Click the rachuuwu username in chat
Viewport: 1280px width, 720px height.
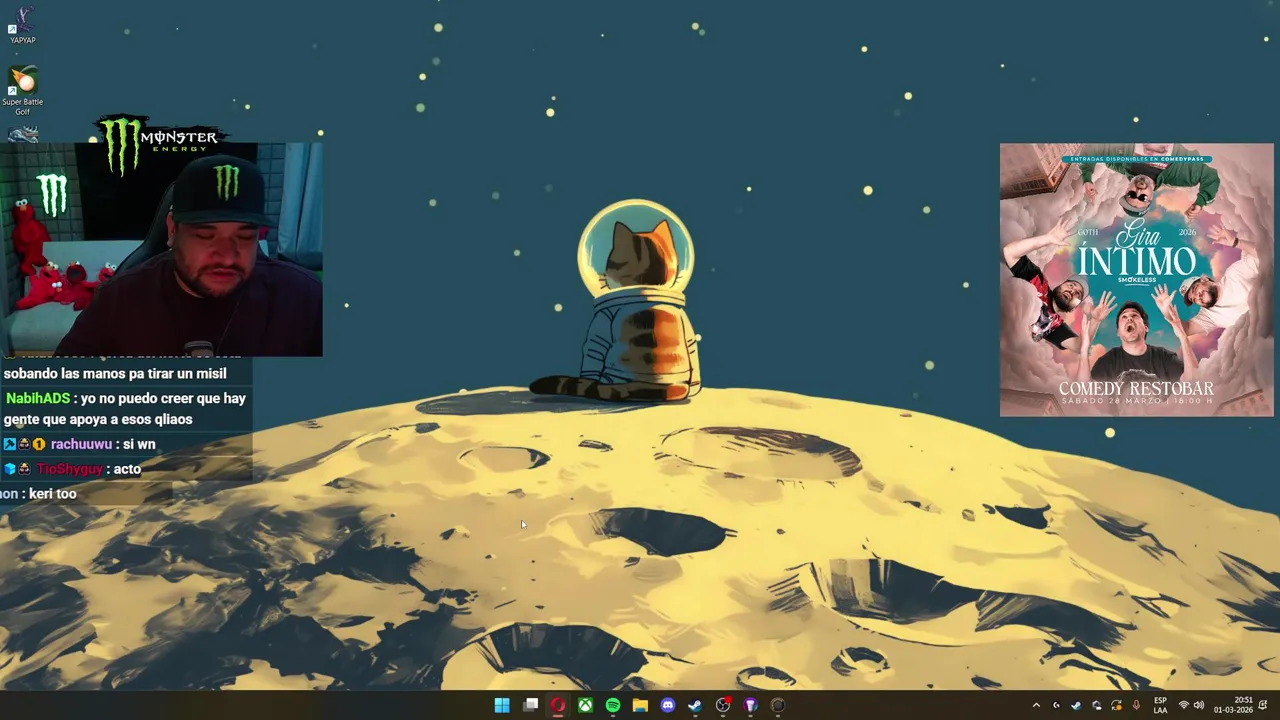click(81, 444)
